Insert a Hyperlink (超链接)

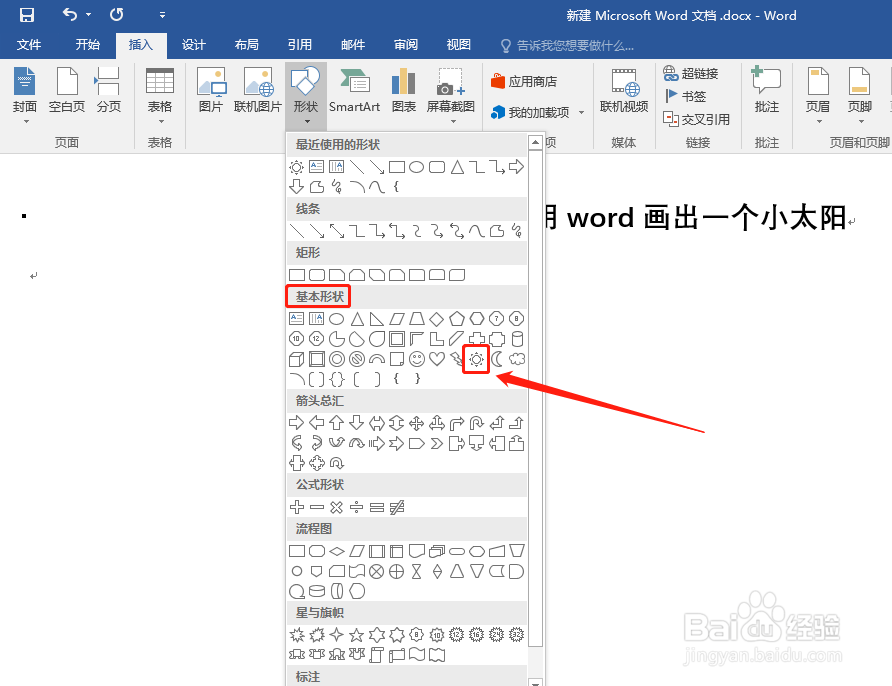pyautogui.click(x=691, y=73)
